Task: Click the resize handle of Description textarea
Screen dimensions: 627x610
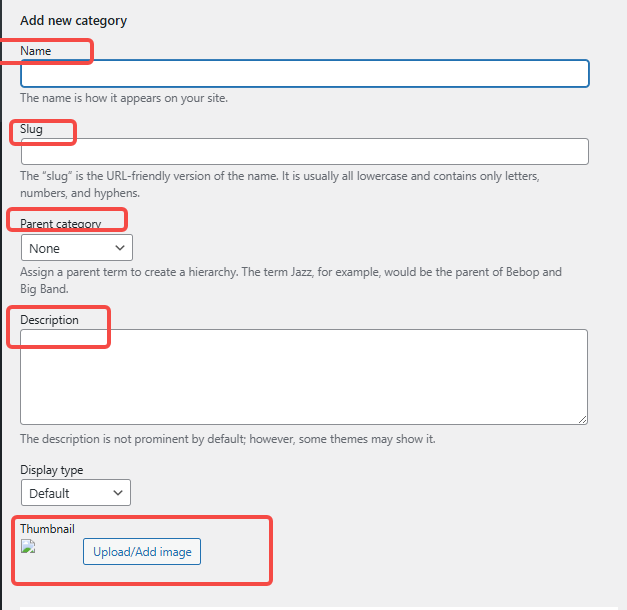Action: tap(582, 418)
